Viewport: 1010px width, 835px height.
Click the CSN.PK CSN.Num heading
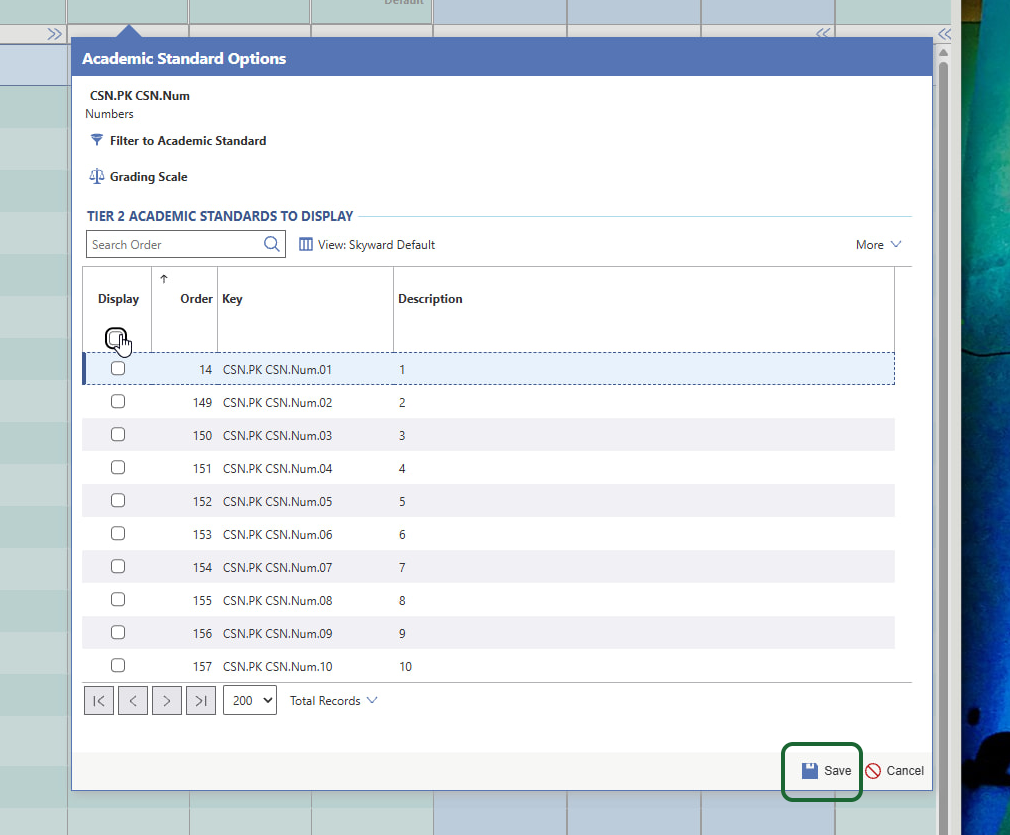[x=140, y=95]
